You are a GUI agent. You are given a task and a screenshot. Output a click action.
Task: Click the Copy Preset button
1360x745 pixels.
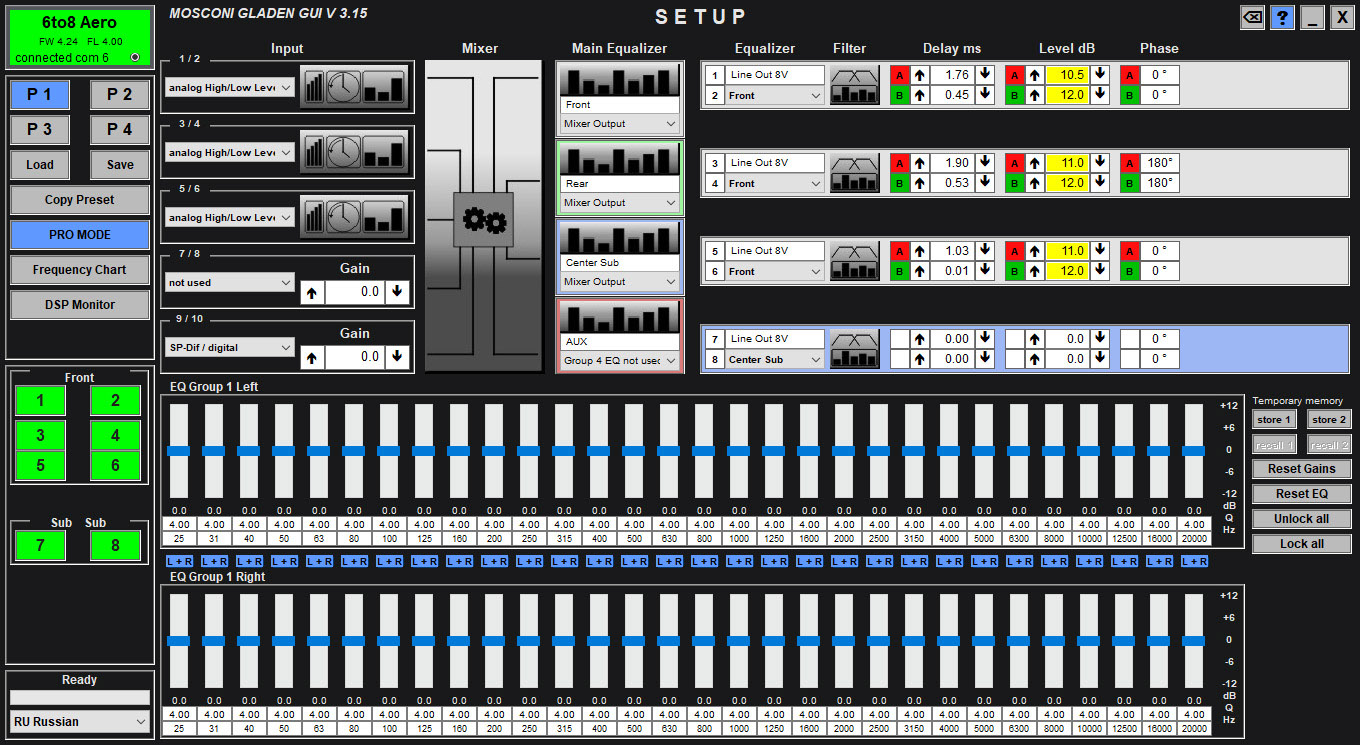[80, 200]
